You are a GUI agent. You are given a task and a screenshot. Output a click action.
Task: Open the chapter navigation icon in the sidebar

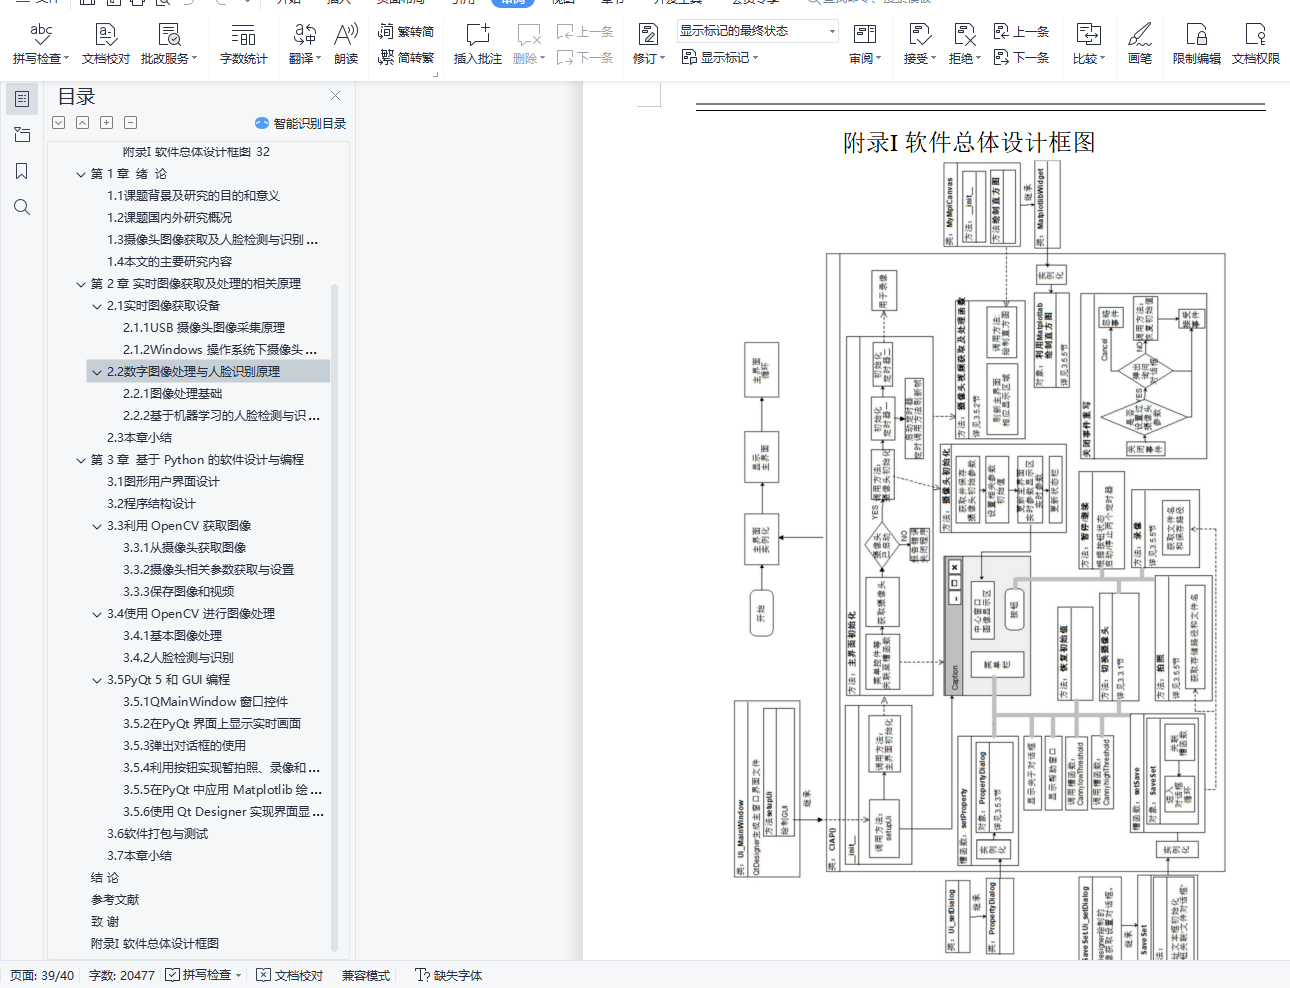coord(22,135)
